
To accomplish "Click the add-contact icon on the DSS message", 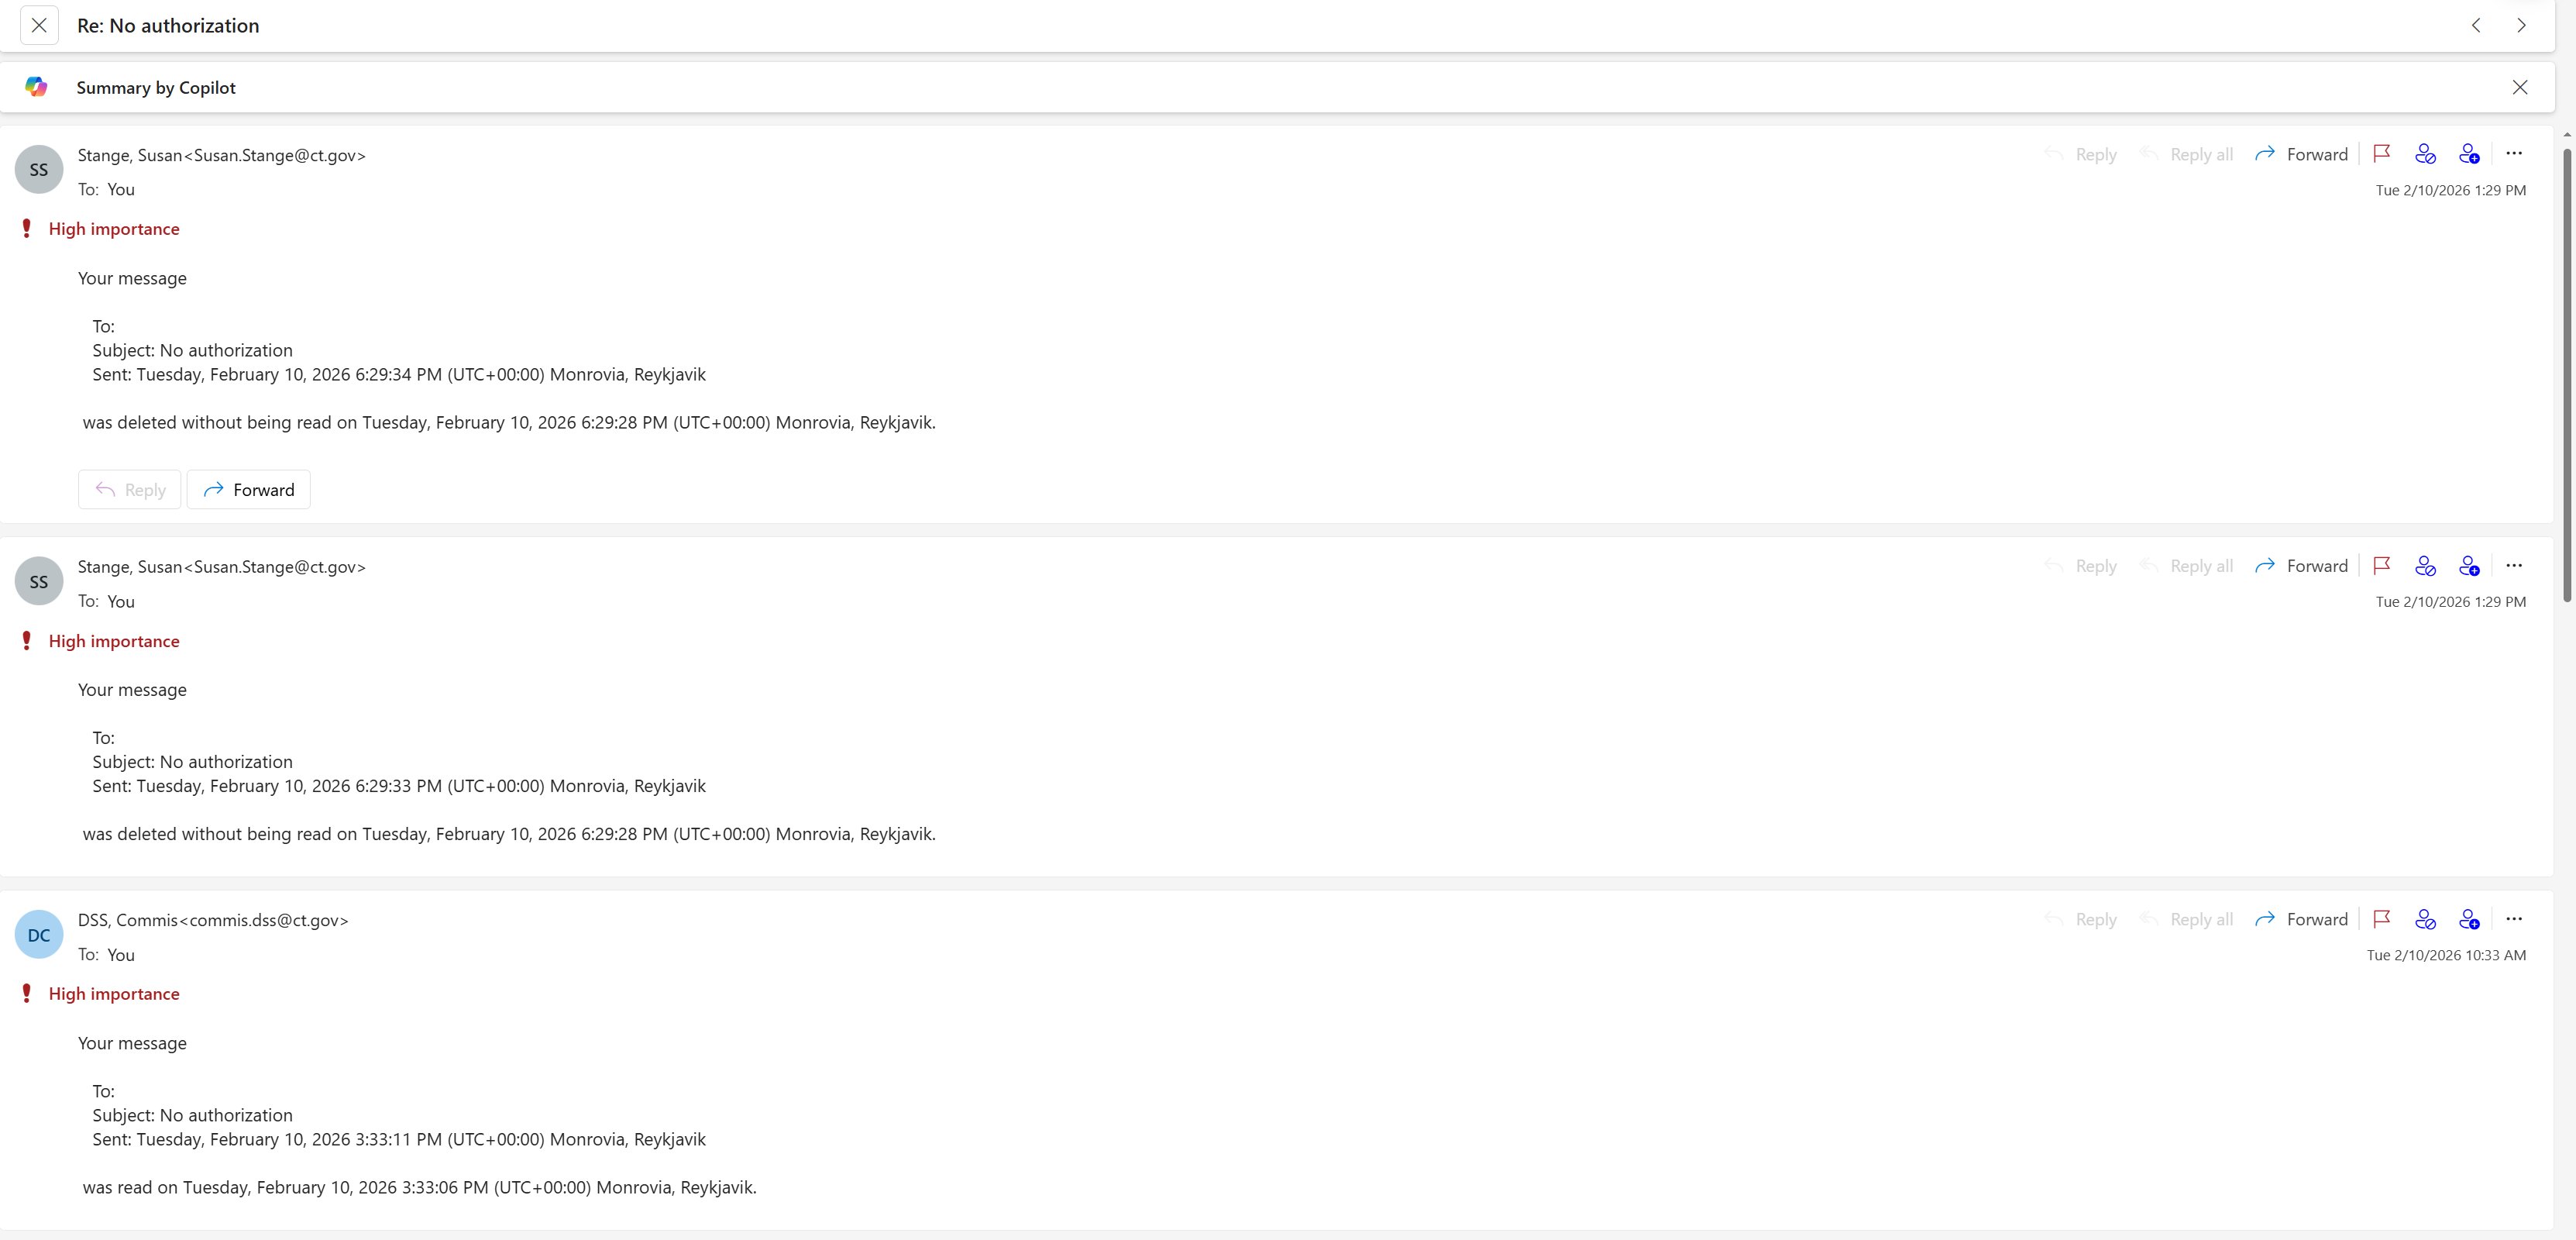I will pyautogui.click(x=2469, y=919).
